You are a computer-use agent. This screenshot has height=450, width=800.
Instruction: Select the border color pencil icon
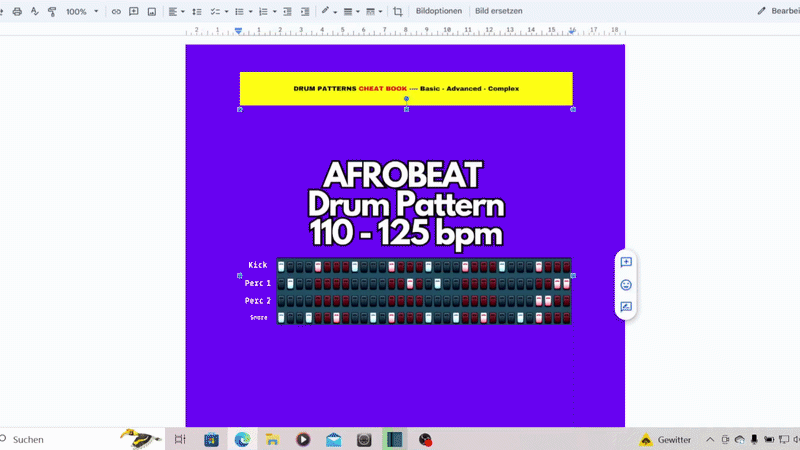[325, 11]
